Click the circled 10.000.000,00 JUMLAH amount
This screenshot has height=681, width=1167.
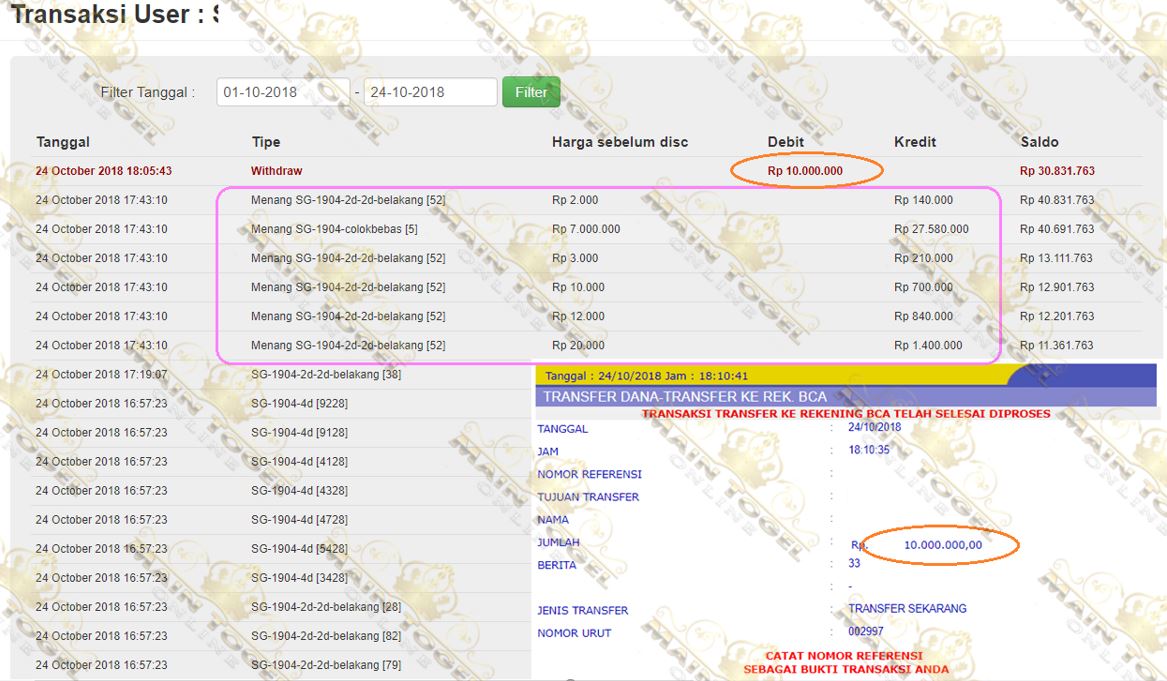(943, 545)
